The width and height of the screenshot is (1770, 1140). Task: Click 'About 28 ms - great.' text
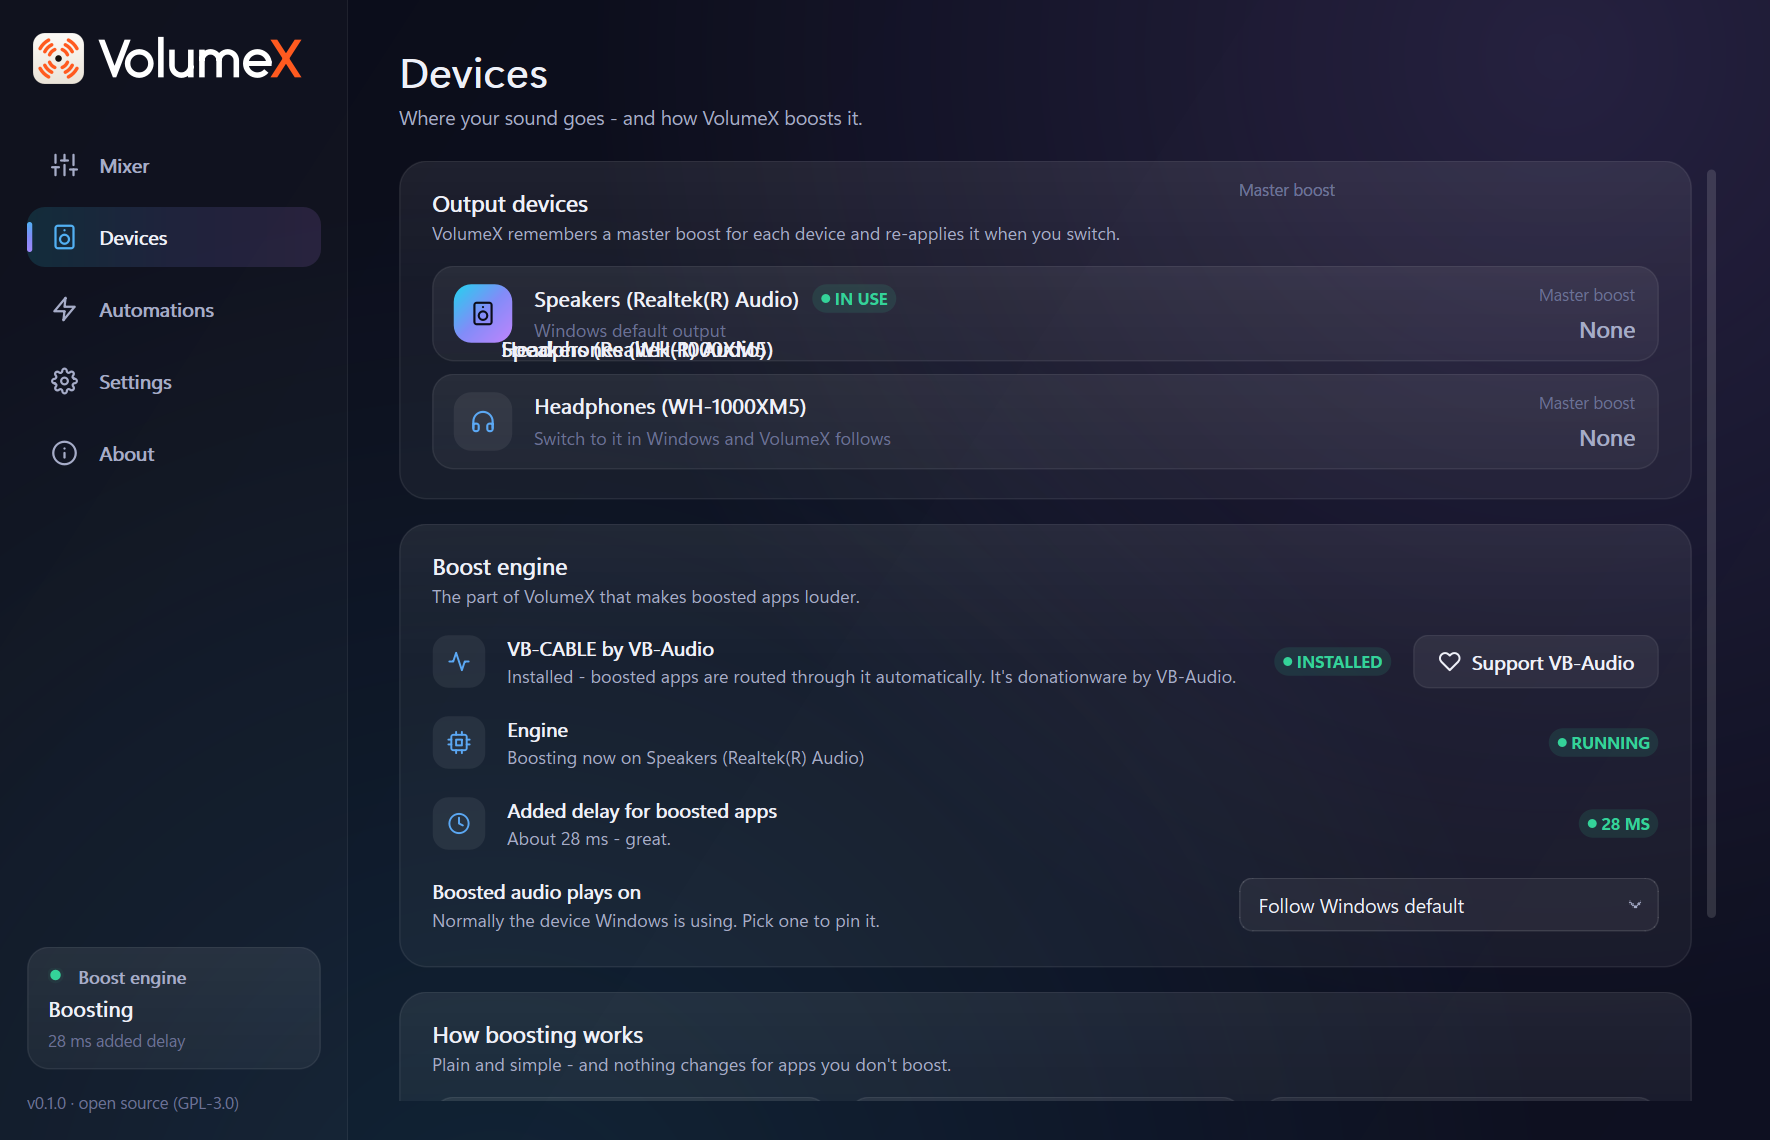pyautogui.click(x=588, y=839)
